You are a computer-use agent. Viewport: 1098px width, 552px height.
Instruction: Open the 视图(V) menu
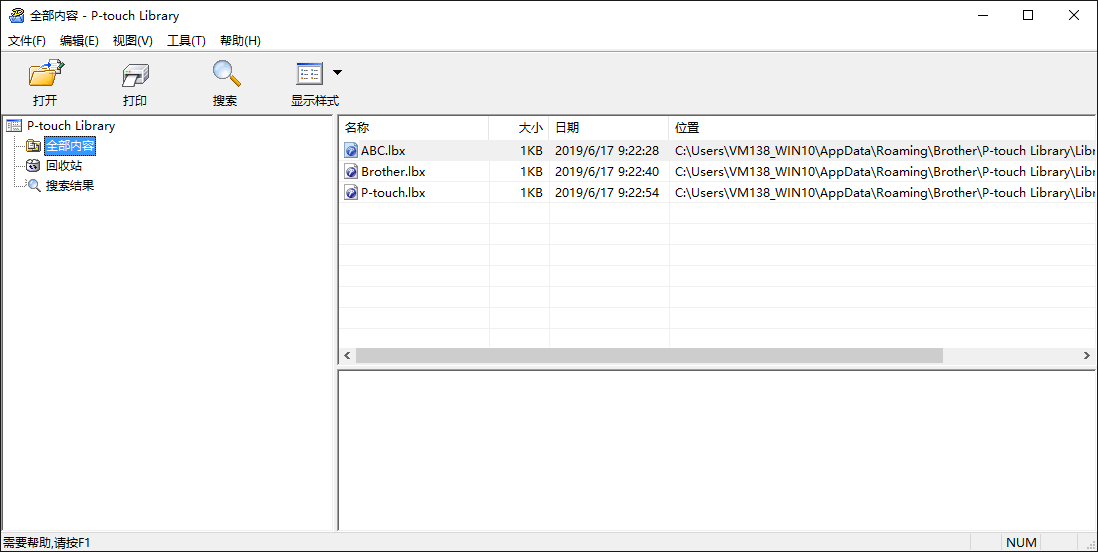pyautogui.click(x=132, y=41)
